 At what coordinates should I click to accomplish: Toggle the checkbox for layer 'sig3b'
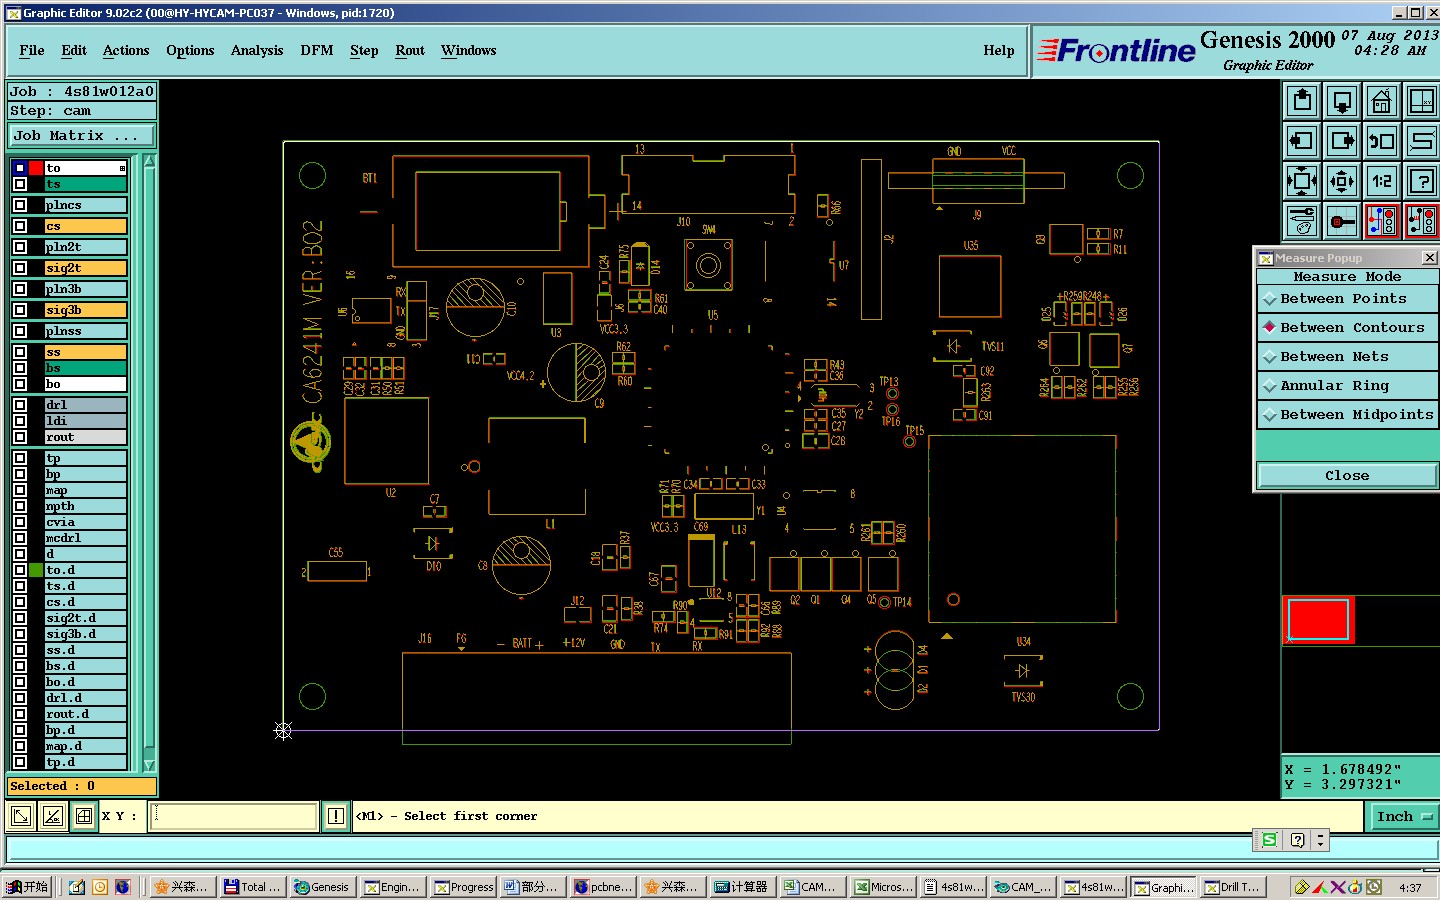[x=20, y=310]
